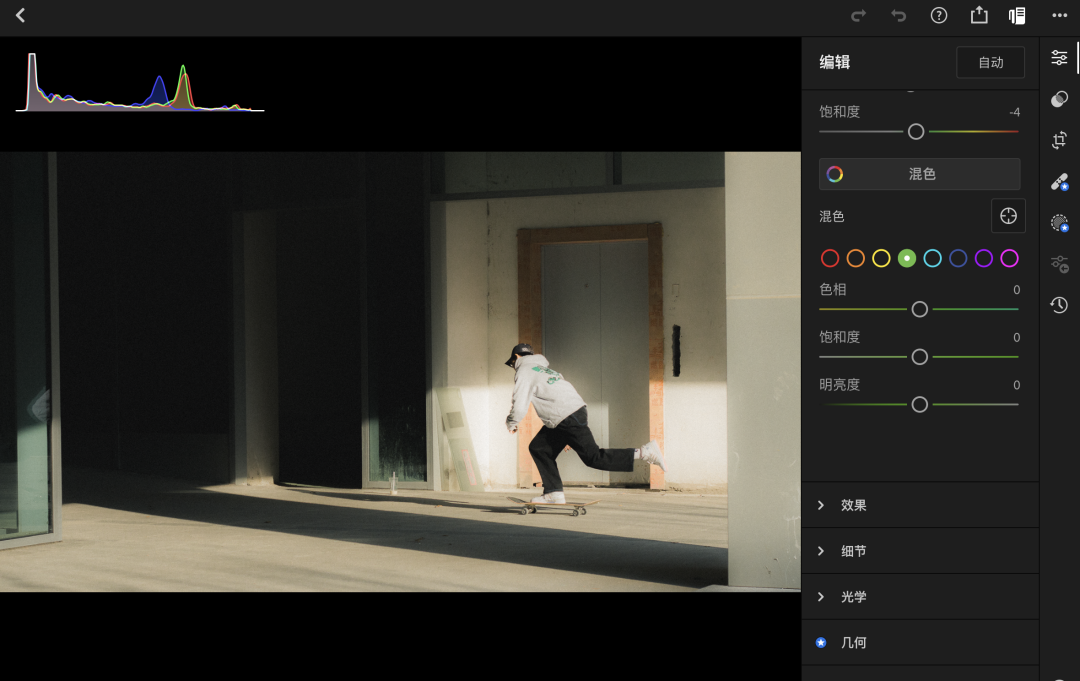Open the version history icon

click(x=1059, y=305)
